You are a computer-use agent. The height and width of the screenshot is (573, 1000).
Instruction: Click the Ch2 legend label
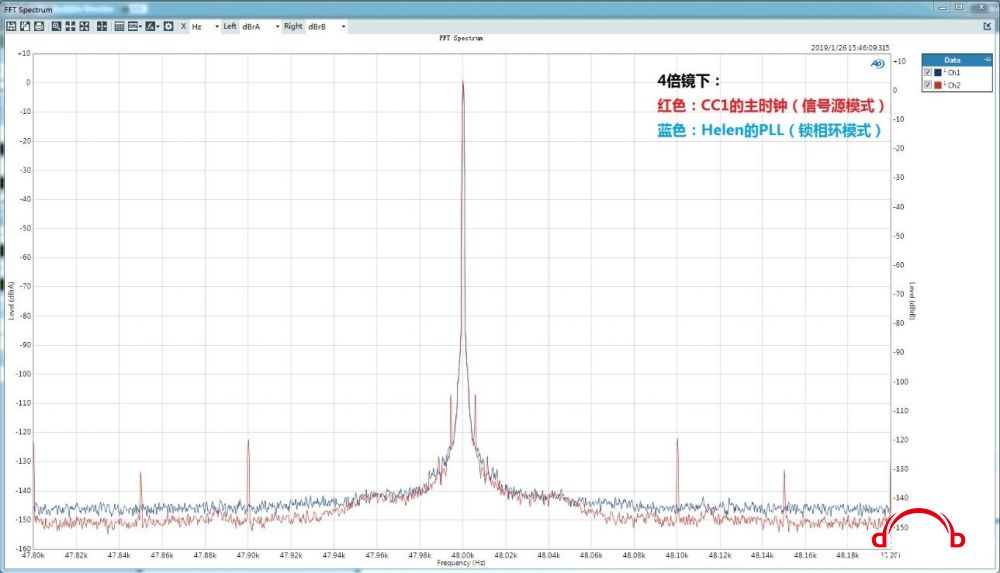coord(953,86)
